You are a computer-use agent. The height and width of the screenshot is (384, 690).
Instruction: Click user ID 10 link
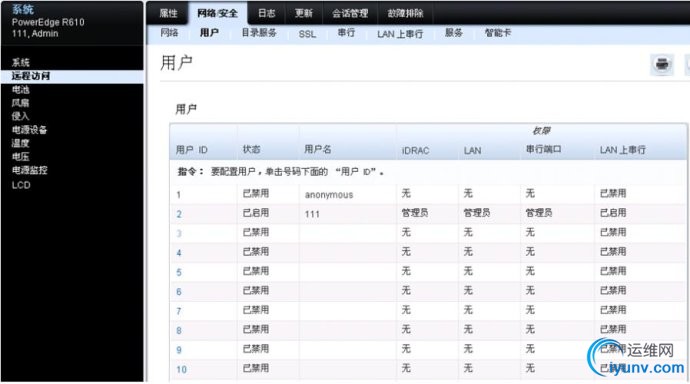181,369
